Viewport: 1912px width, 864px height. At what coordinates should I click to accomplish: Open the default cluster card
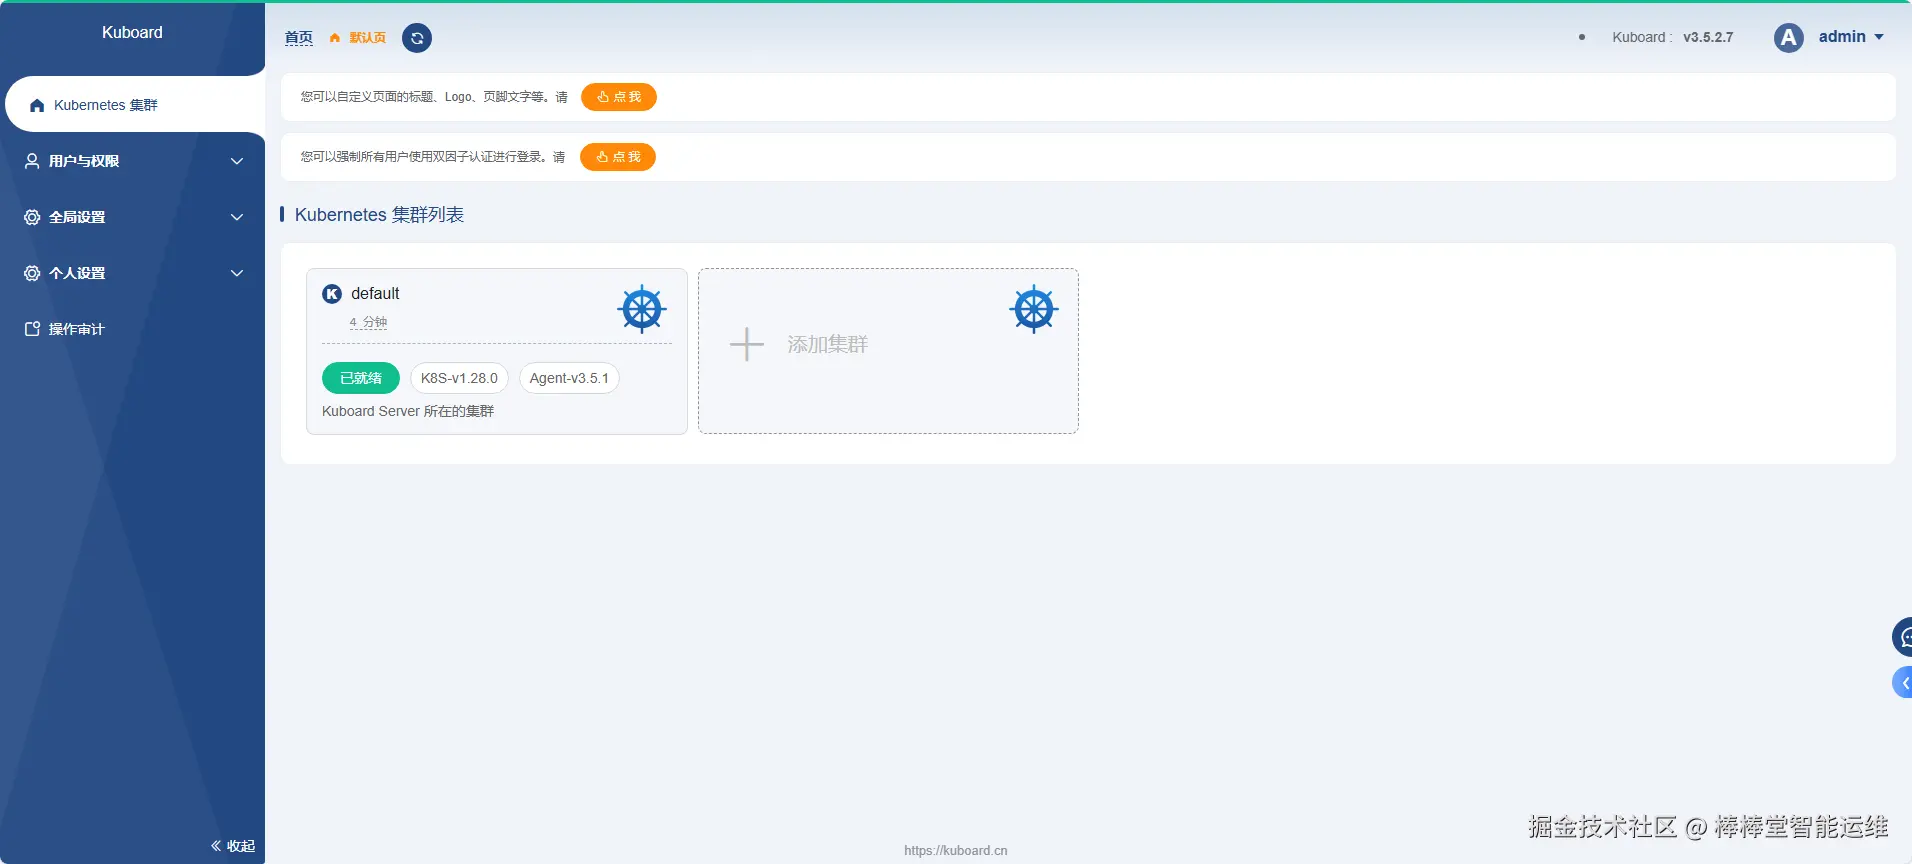click(497, 351)
